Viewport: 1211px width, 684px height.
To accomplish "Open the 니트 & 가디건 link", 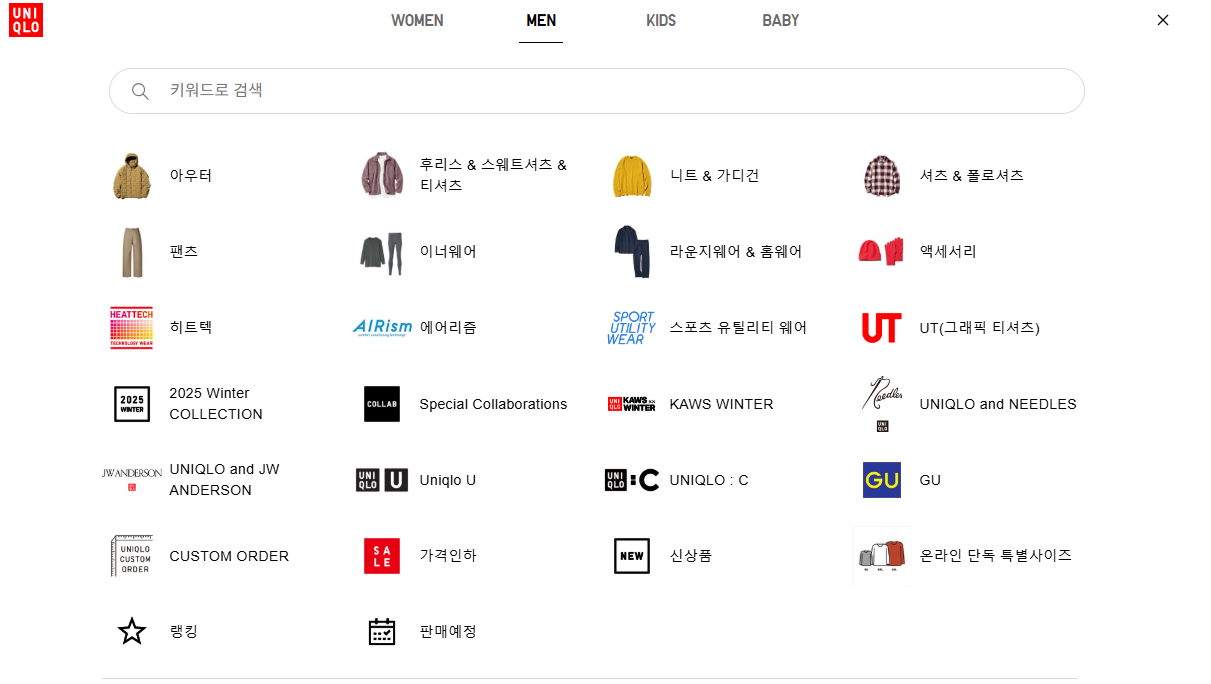I will [x=715, y=176].
